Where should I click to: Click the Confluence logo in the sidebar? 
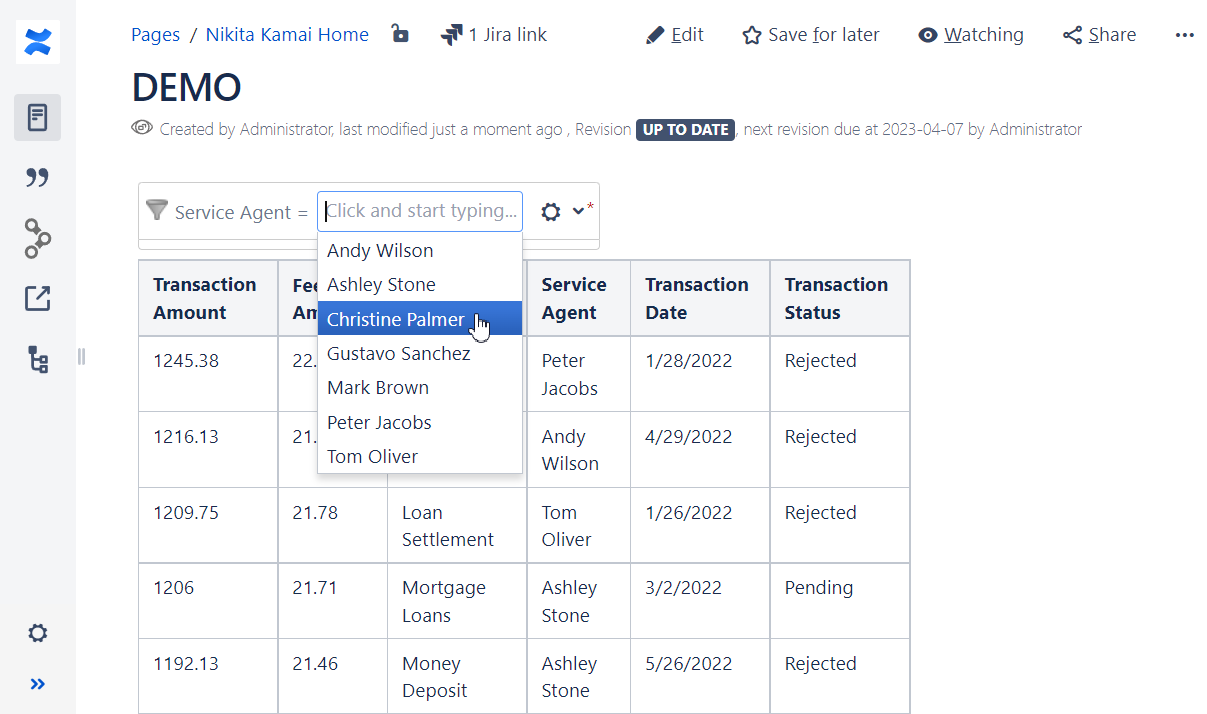click(x=37, y=42)
